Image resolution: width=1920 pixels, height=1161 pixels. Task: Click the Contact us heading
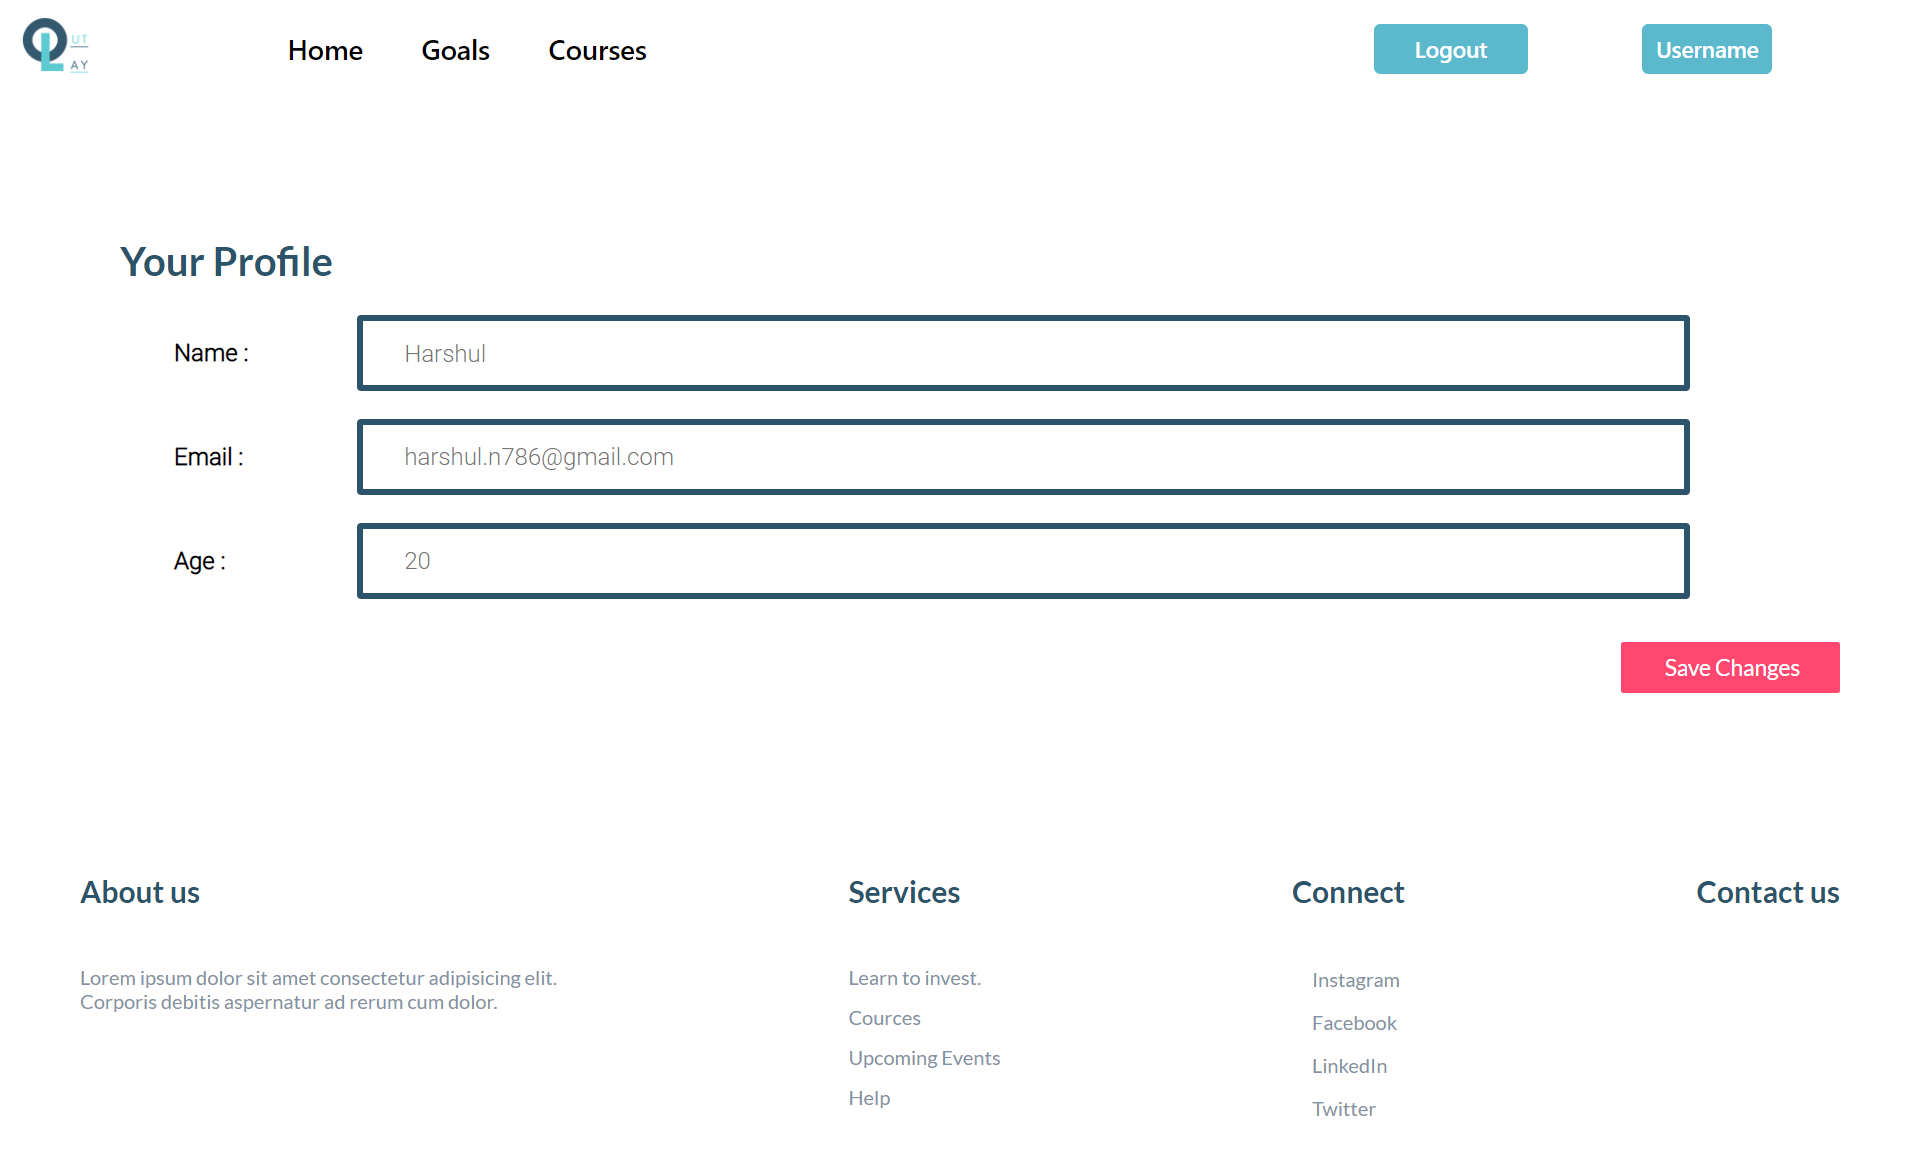(x=1767, y=892)
